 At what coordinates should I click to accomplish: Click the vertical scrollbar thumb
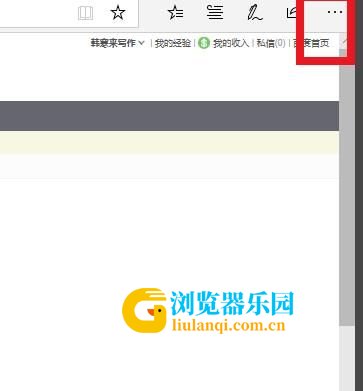pos(347,188)
